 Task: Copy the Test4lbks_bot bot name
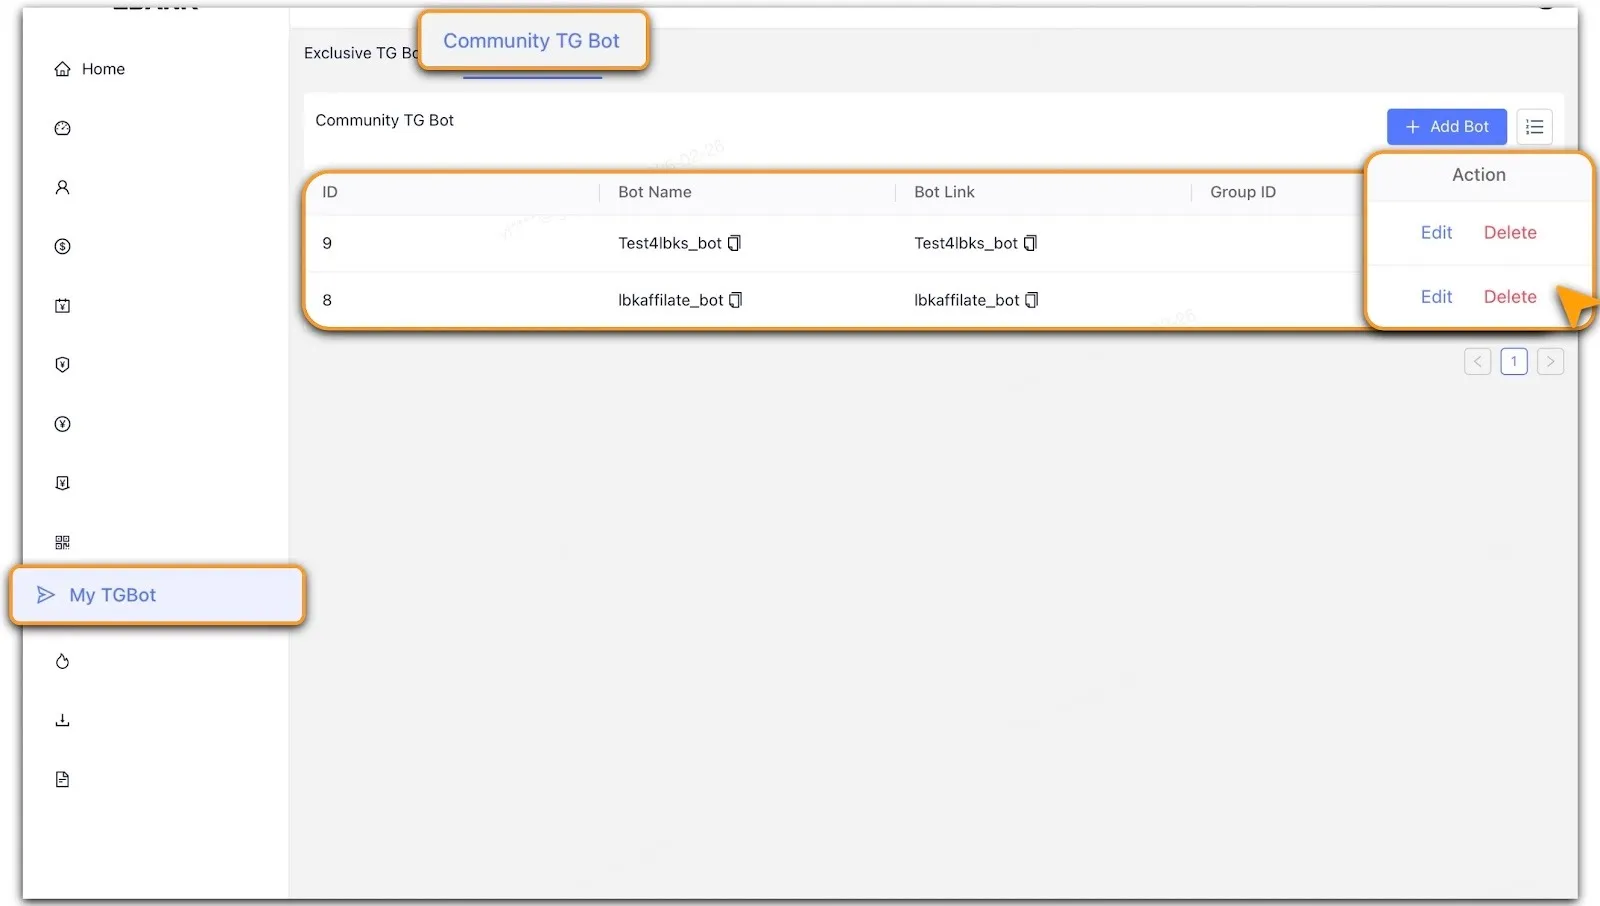[x=734, y=243]
